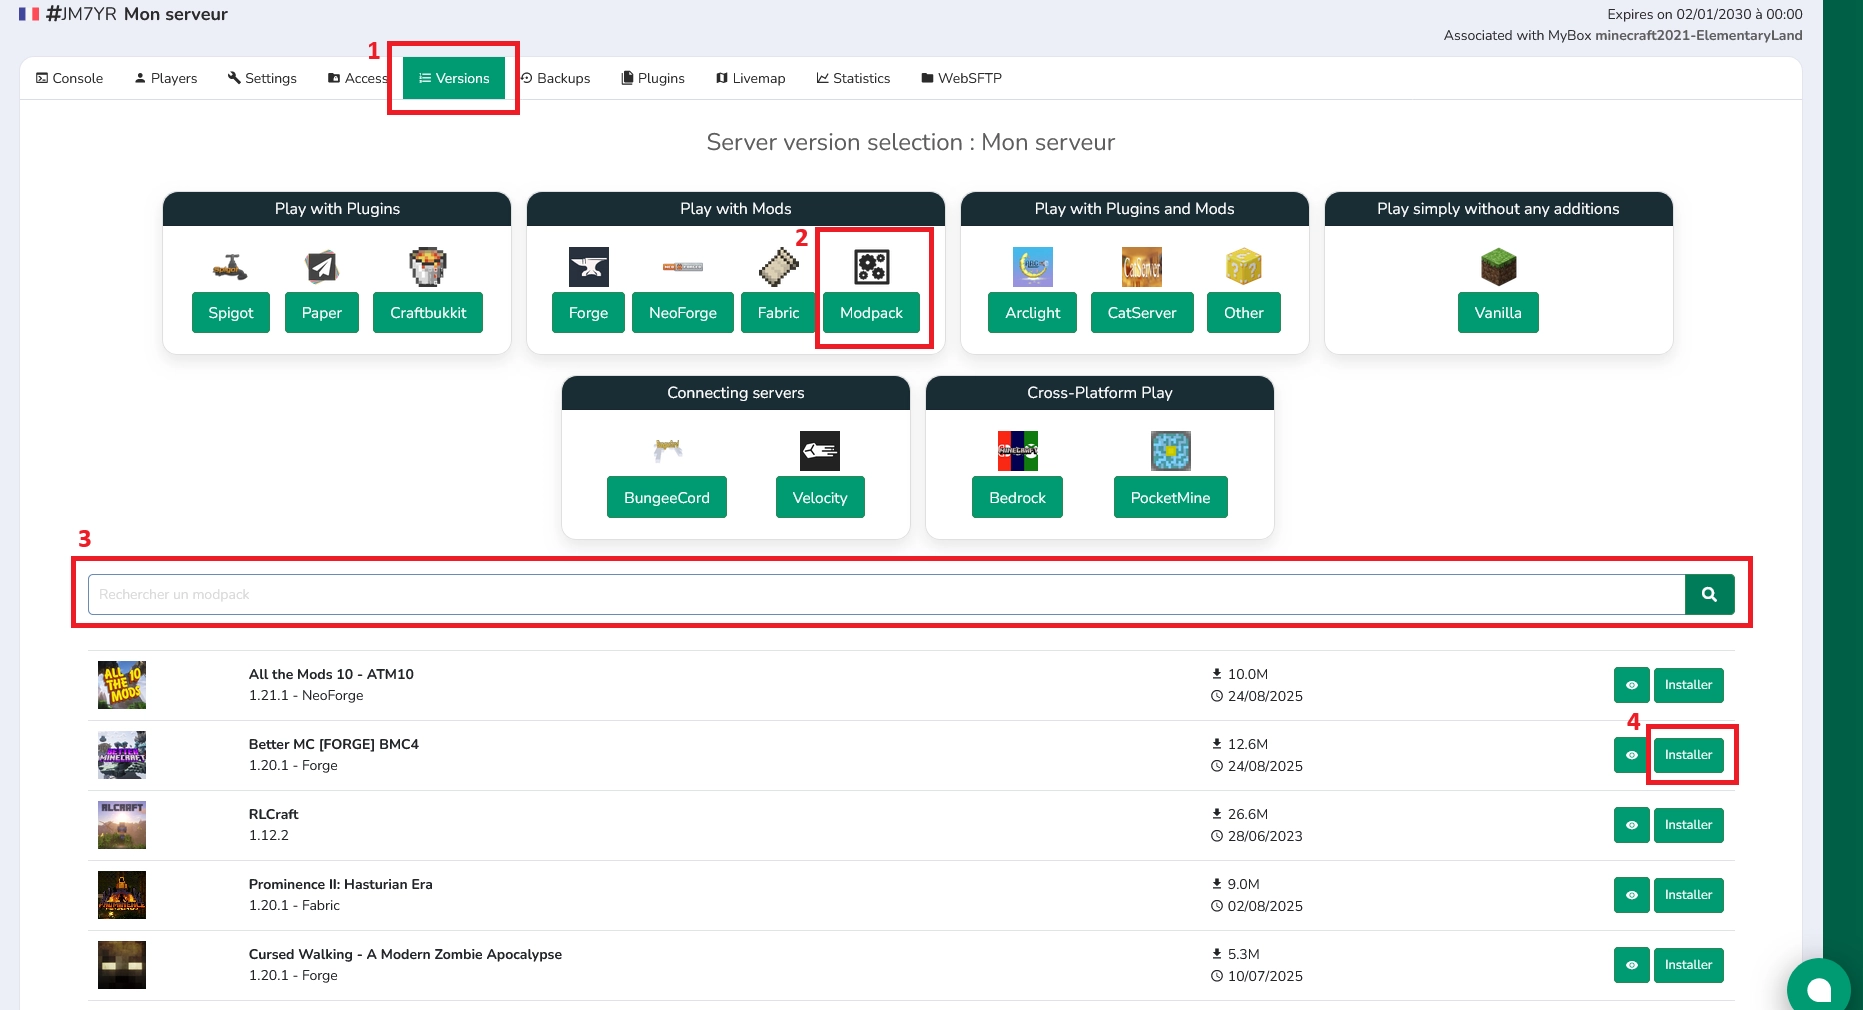Click the Modpack gears icon
1863x1010 pixels.
pos(872,267)
